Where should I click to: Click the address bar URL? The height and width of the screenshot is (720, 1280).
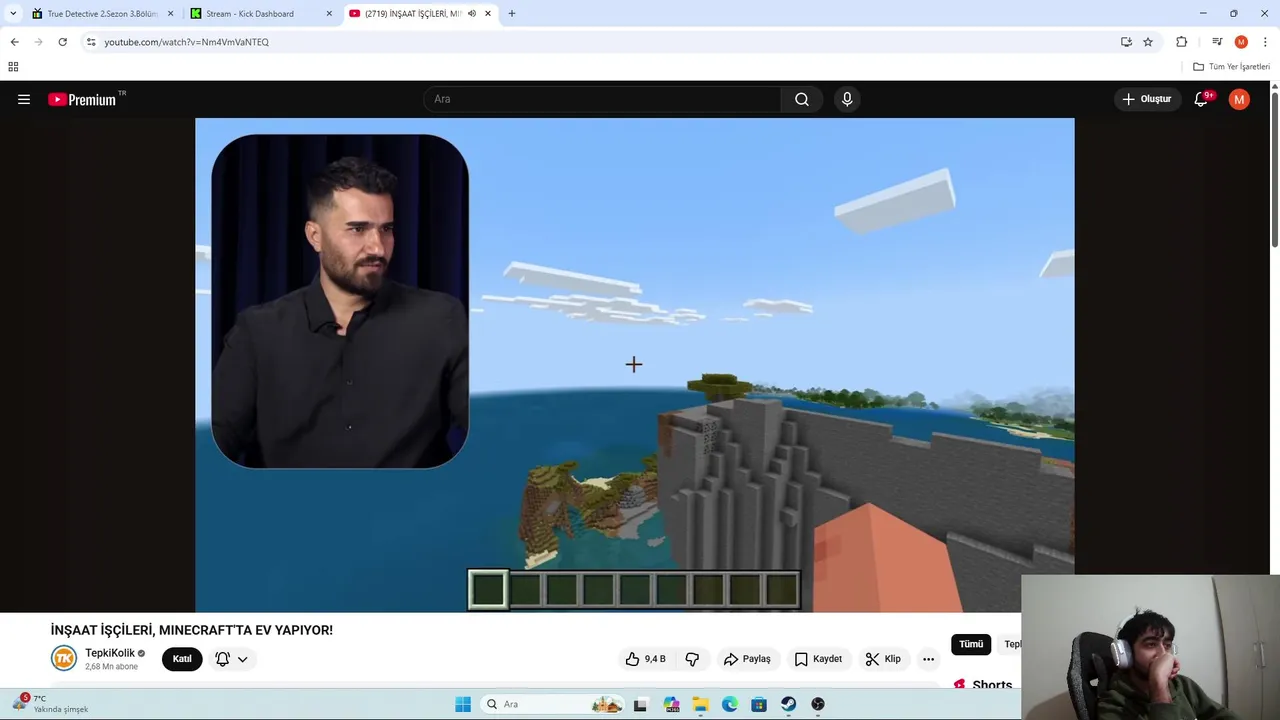(187, 42)
